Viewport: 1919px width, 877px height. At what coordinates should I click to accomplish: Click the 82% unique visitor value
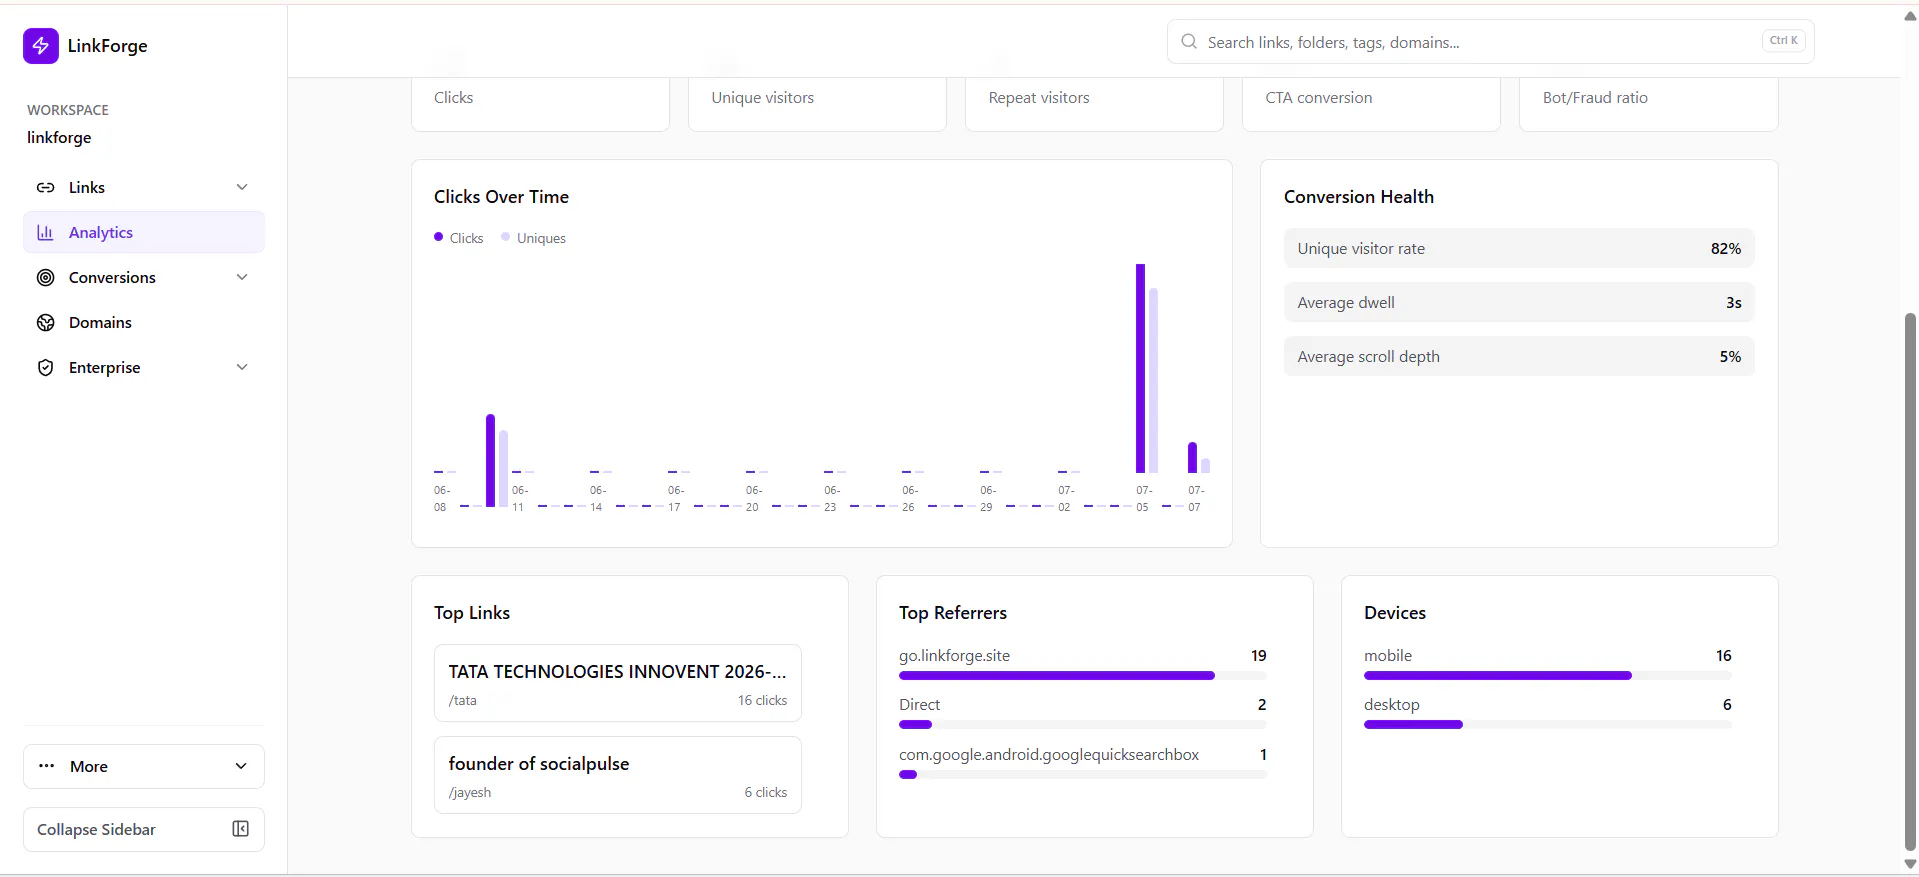1726,249
